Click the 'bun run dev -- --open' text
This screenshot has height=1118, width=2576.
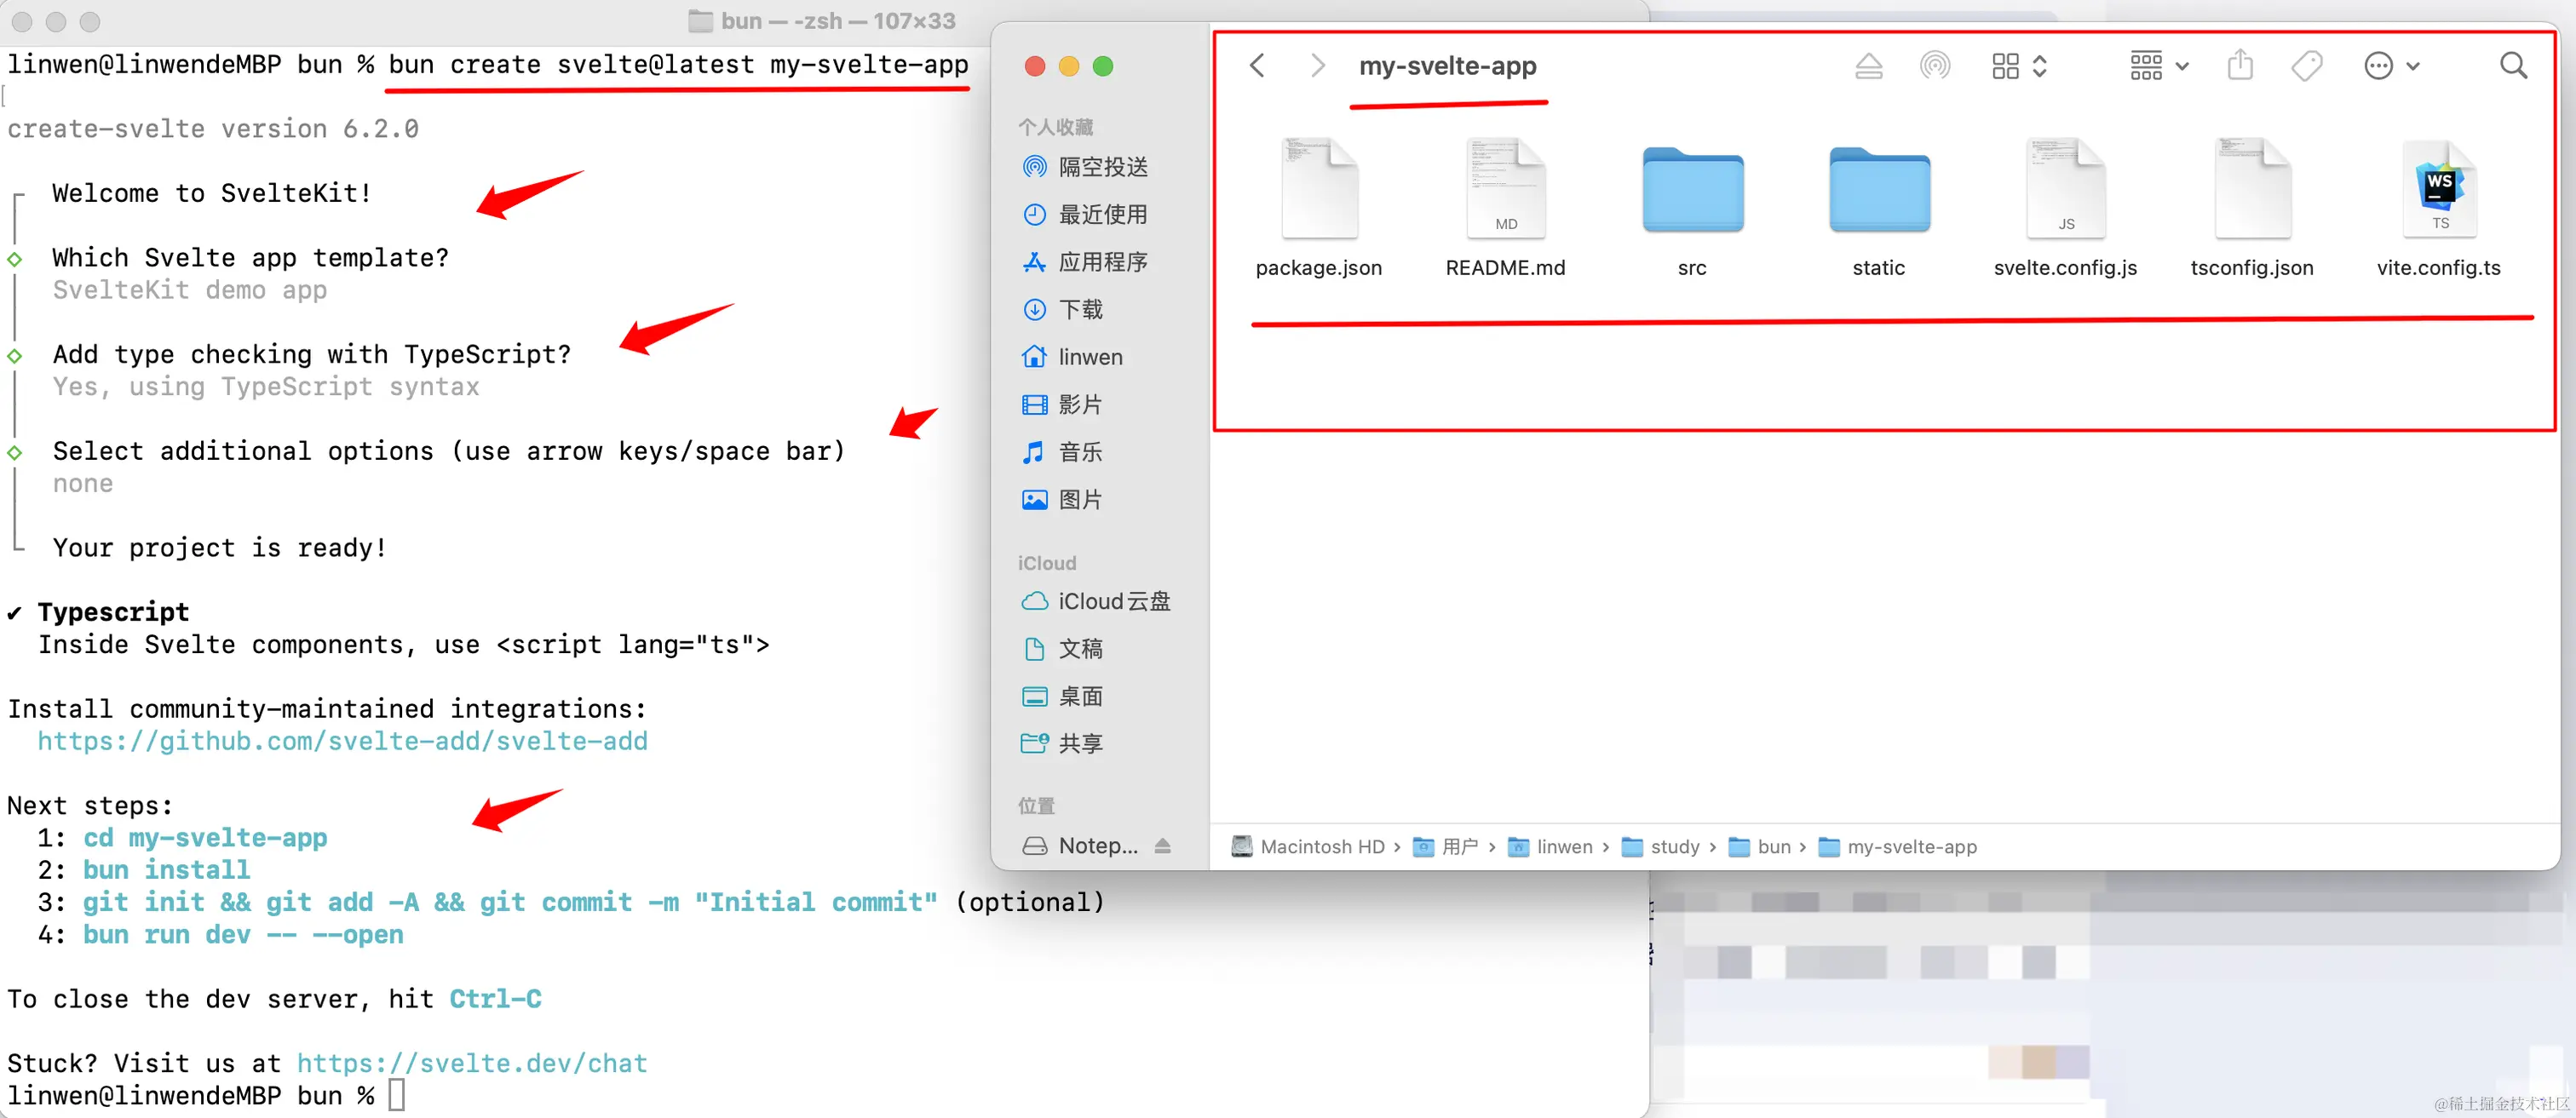coord(243,935)
